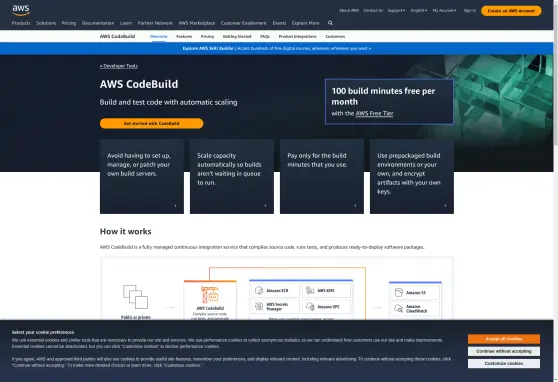Click 'Build and test code with automatic scaling' subtitle

168,102
